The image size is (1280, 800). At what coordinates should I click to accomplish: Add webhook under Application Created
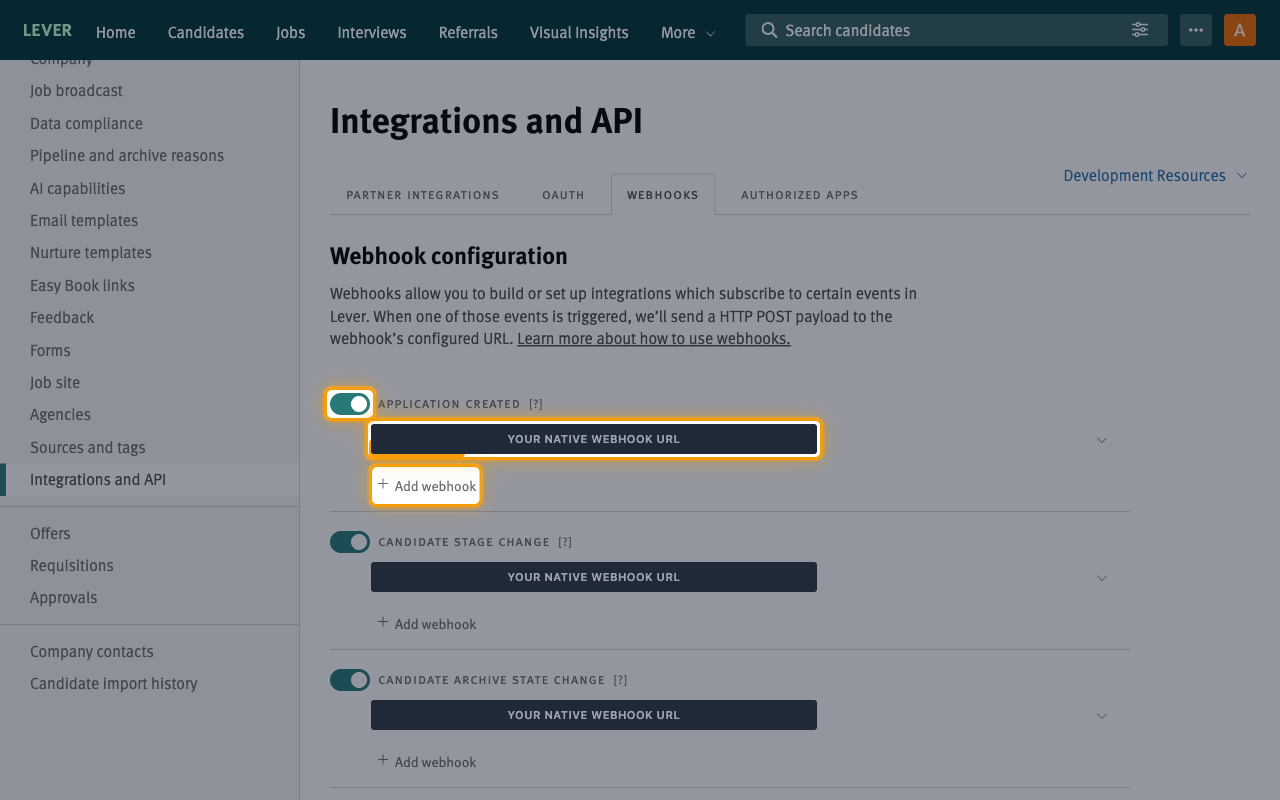pyautogui.click(x=426, y=486)
